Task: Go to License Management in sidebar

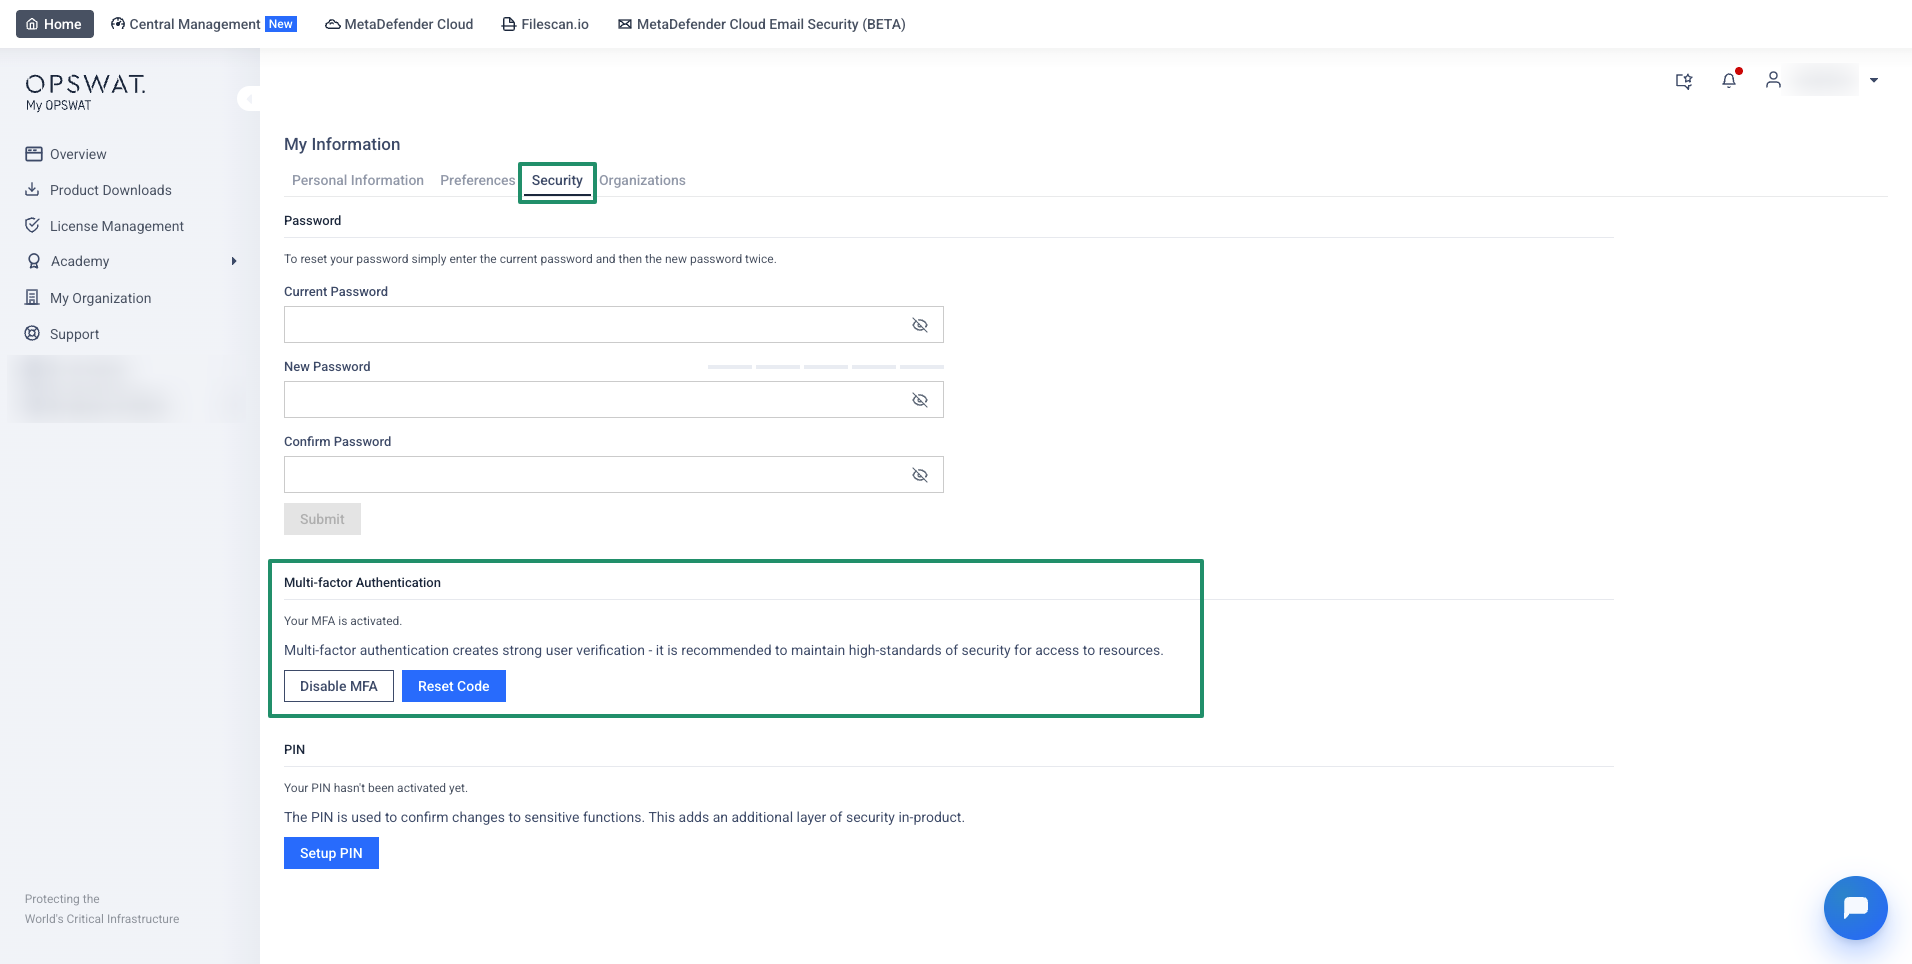Action: pos(116,226)
